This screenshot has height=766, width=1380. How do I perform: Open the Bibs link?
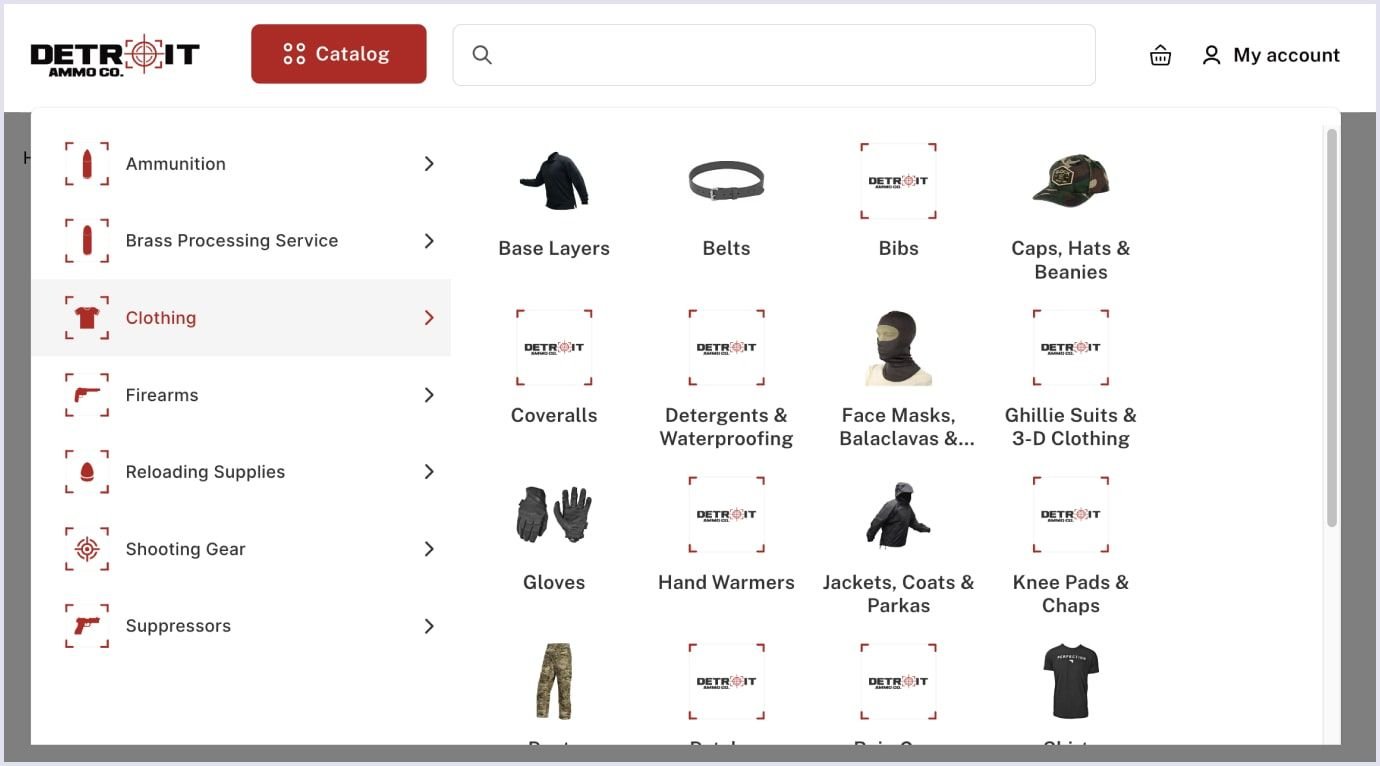click(x=898, y=248)
